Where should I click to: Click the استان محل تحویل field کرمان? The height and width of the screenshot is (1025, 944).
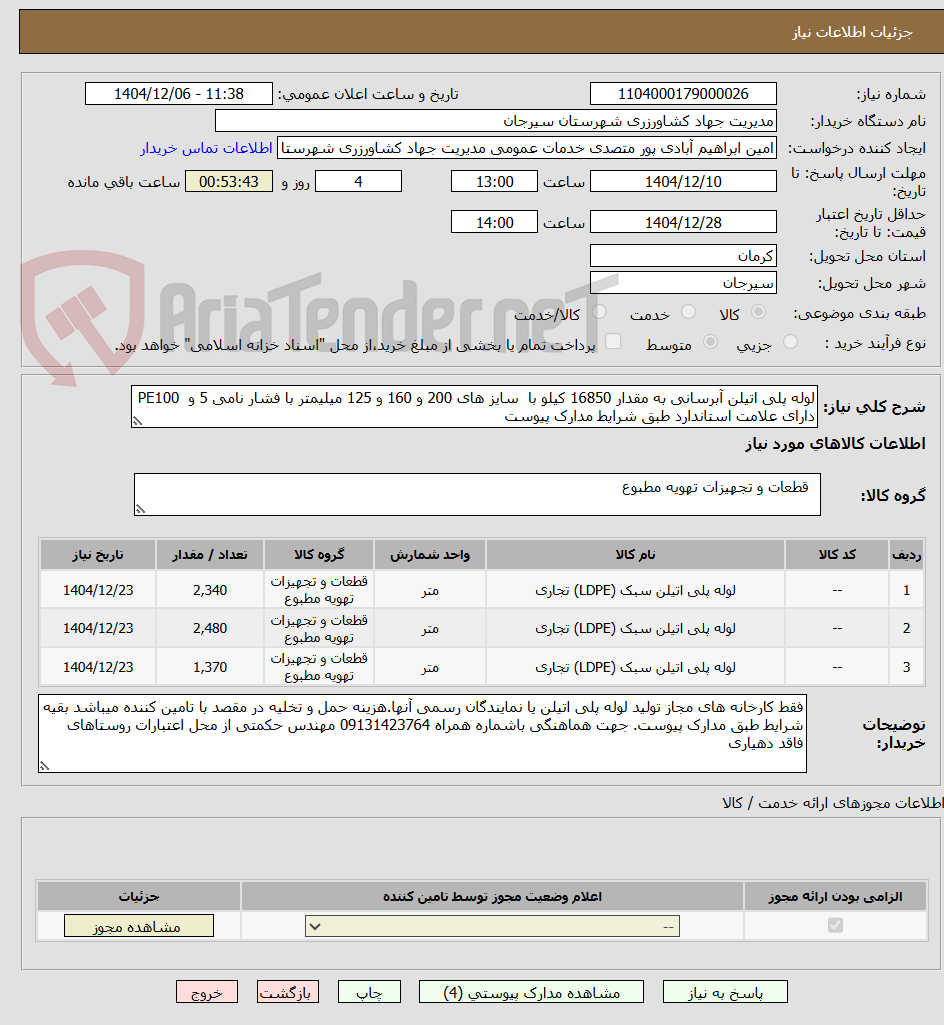click(683, 256)
